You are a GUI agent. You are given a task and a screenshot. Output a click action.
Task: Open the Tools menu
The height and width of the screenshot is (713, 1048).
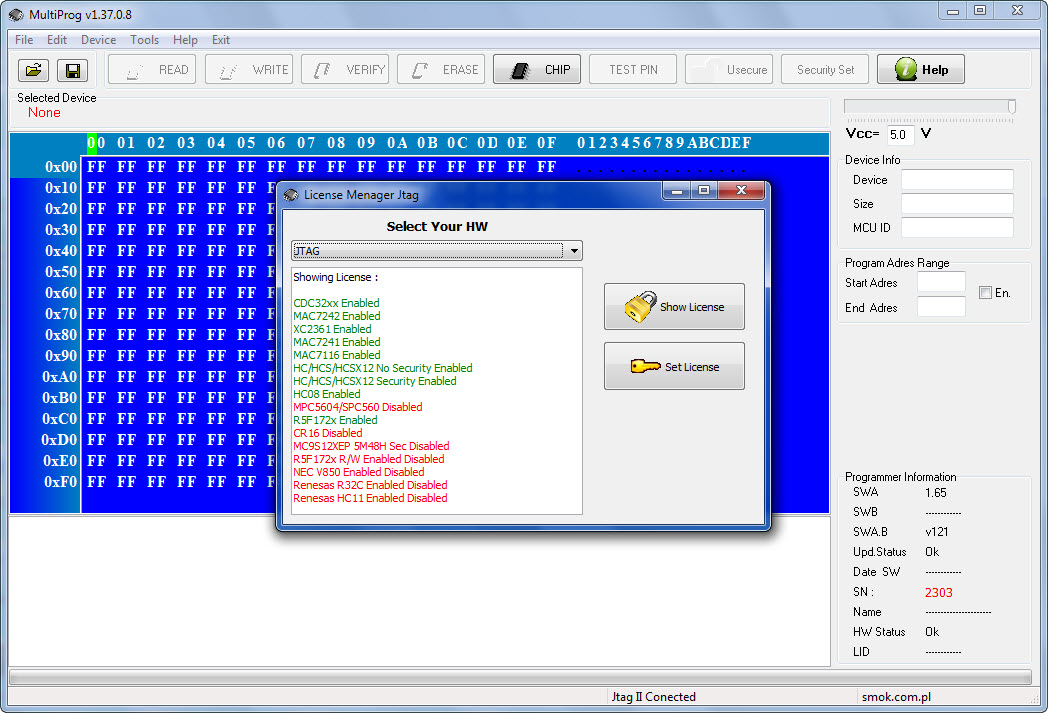coord(144,40)
